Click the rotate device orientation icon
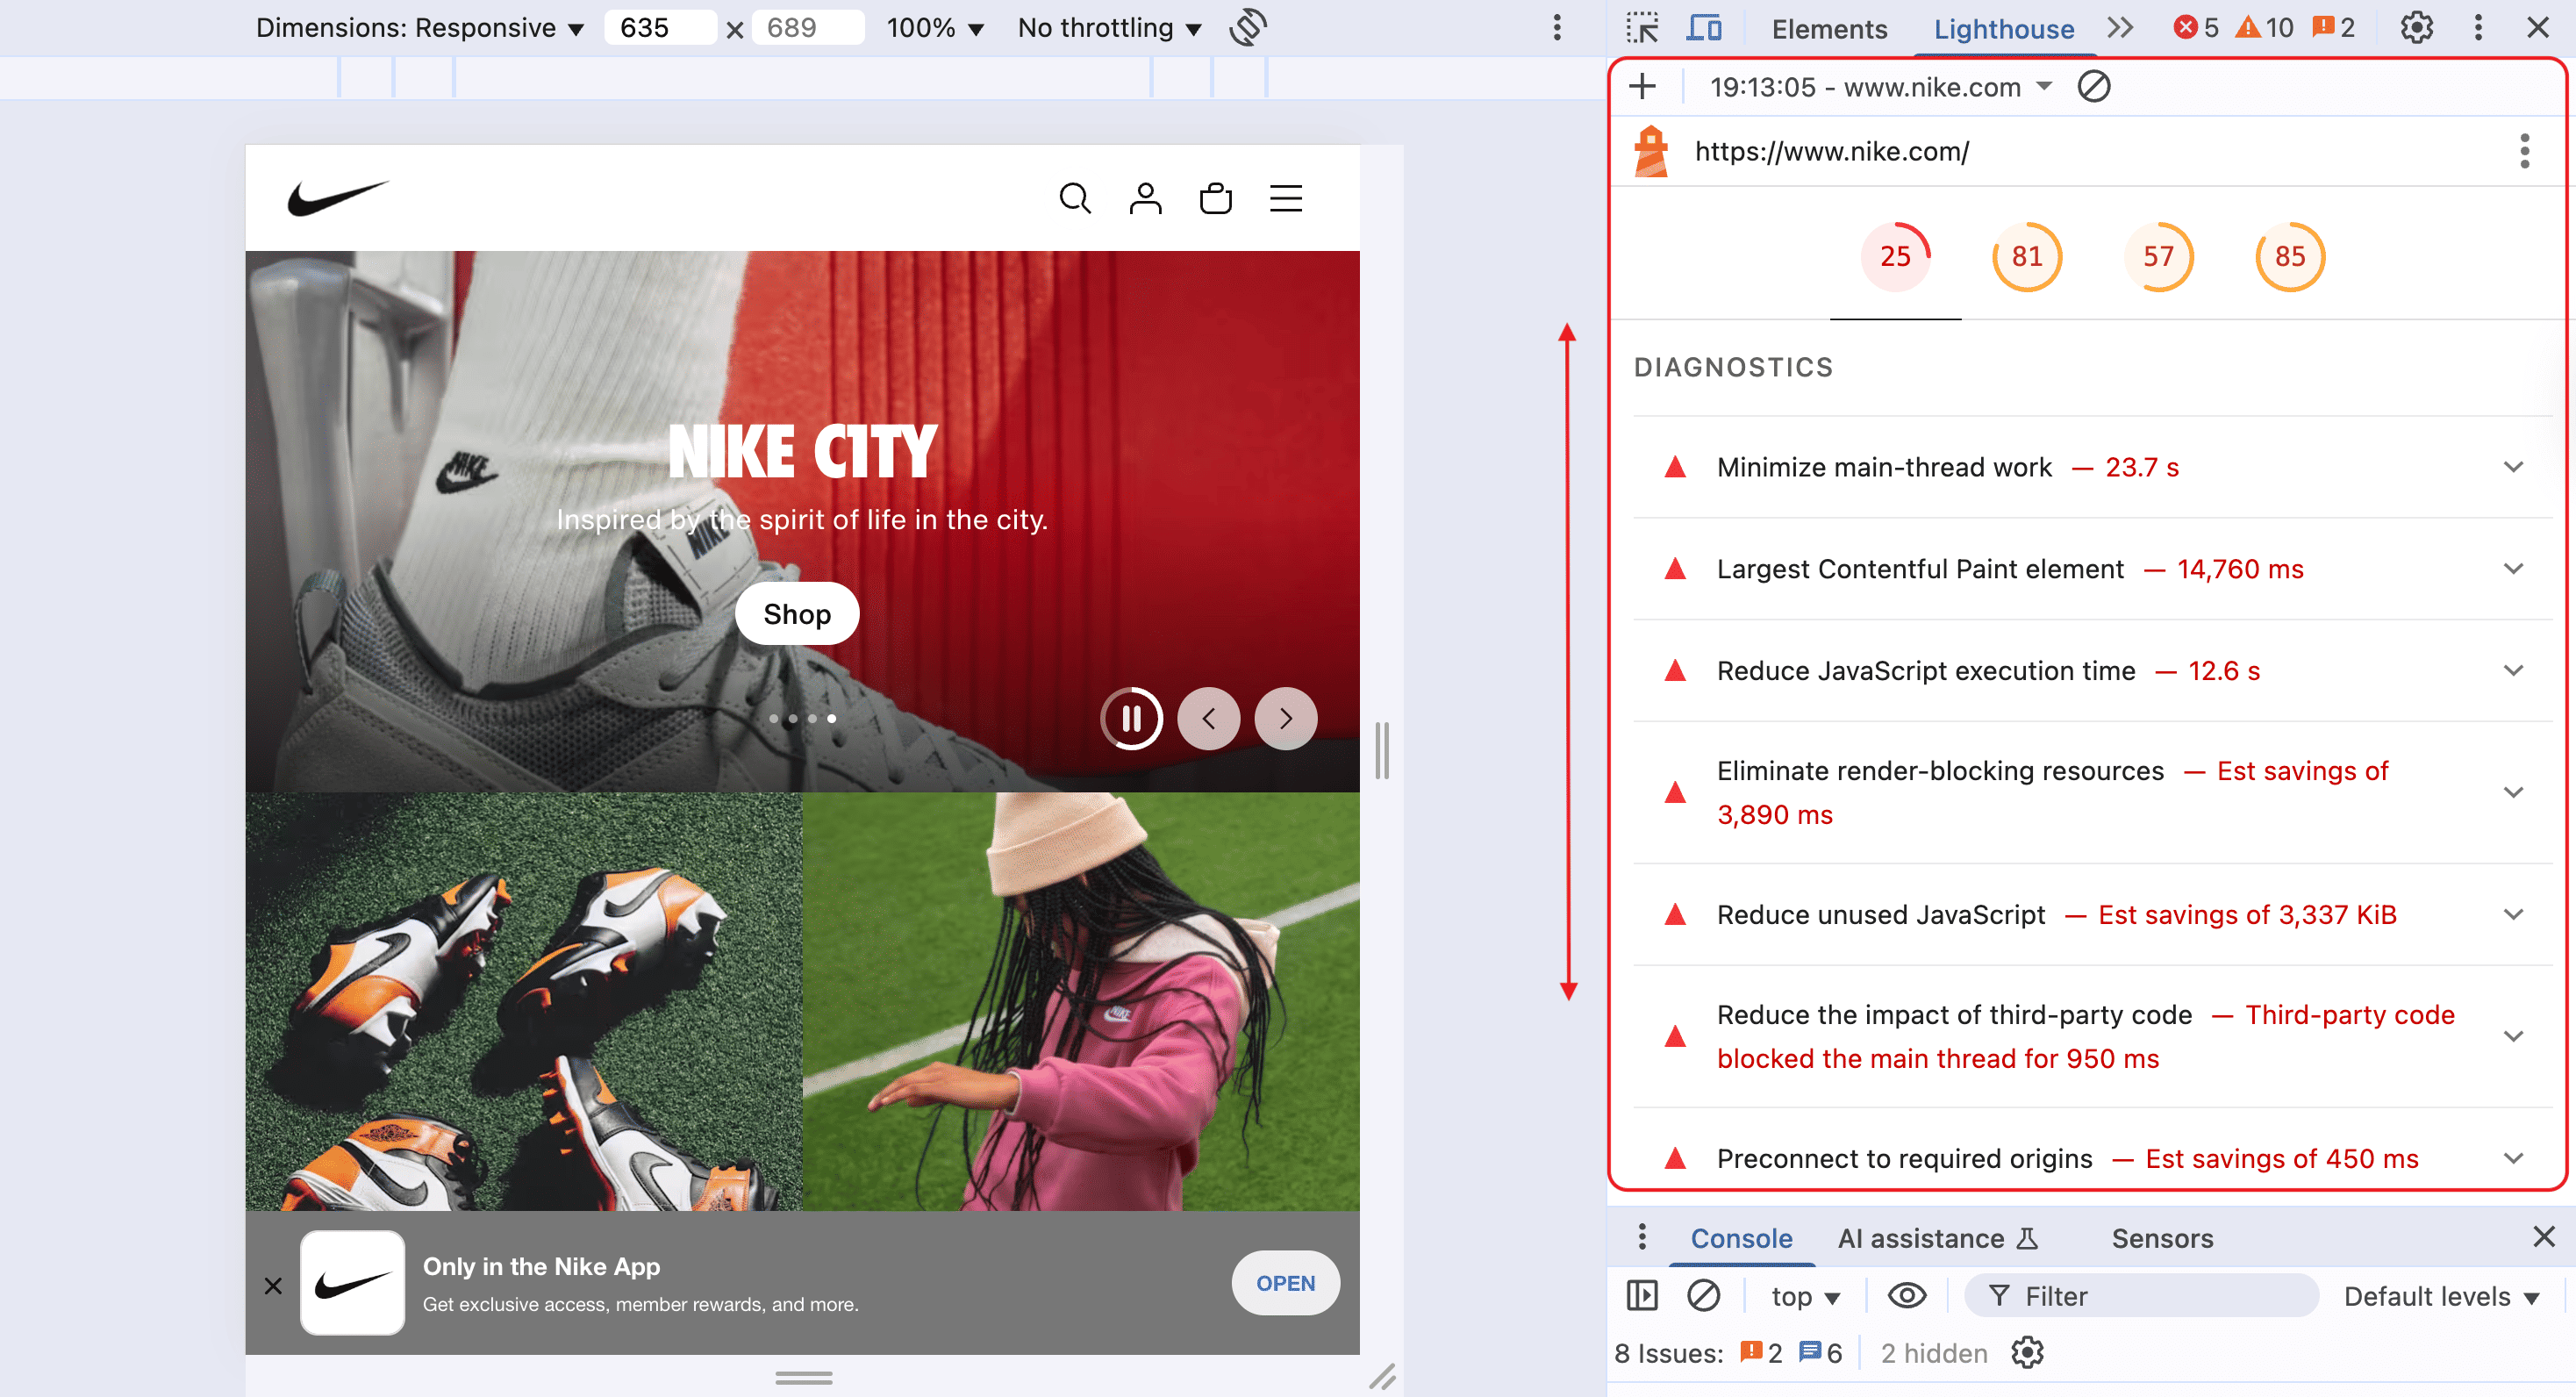2576x1397 pixels. pyautogui.click(x=1247, y=27)
